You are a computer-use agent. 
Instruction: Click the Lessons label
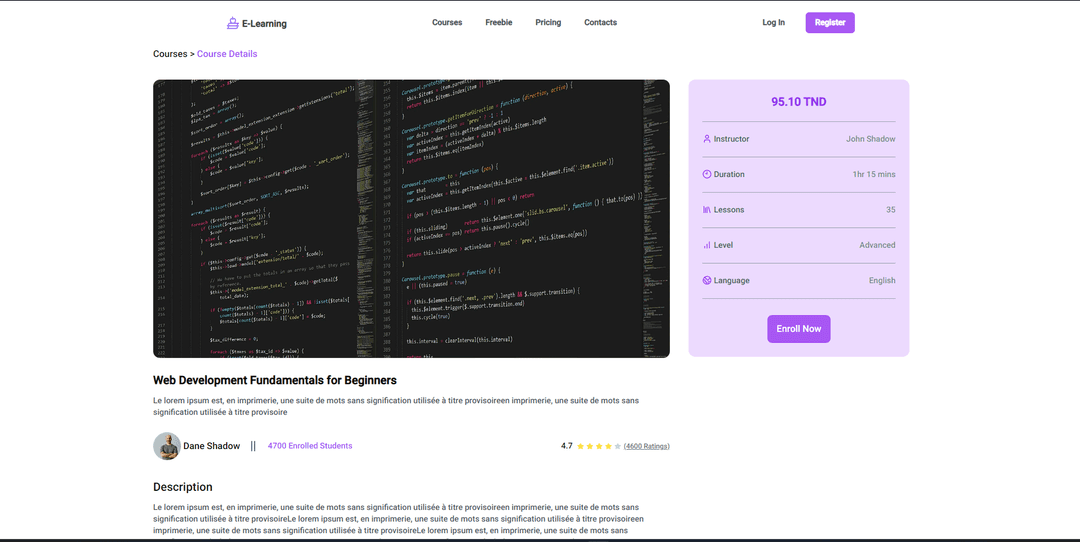(x=729, y=209)
